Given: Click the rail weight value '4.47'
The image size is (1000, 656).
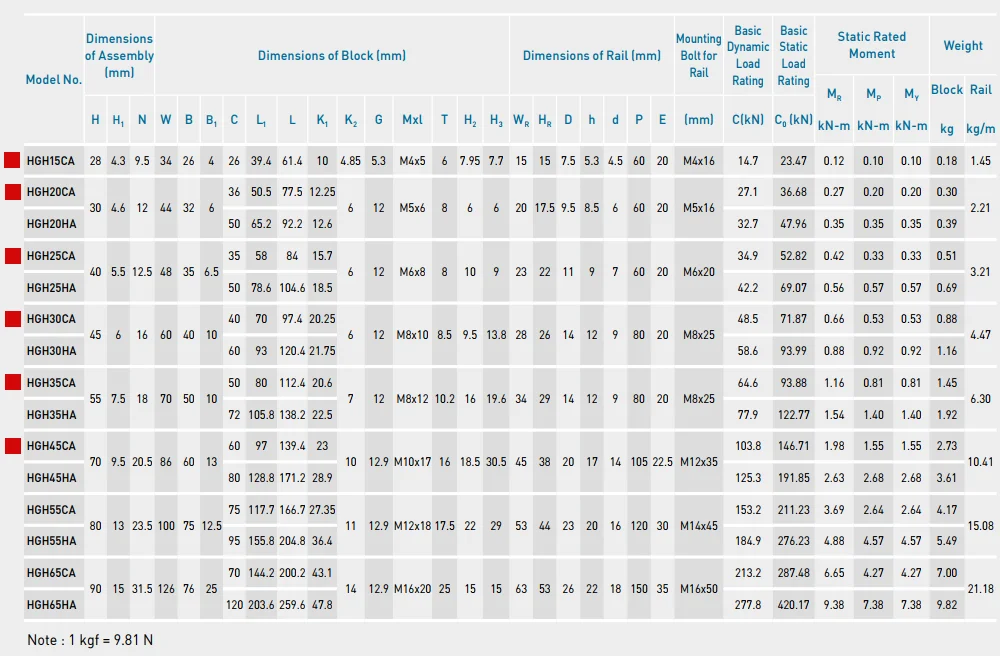Looking at the screenshot, I should coord(980,335).
